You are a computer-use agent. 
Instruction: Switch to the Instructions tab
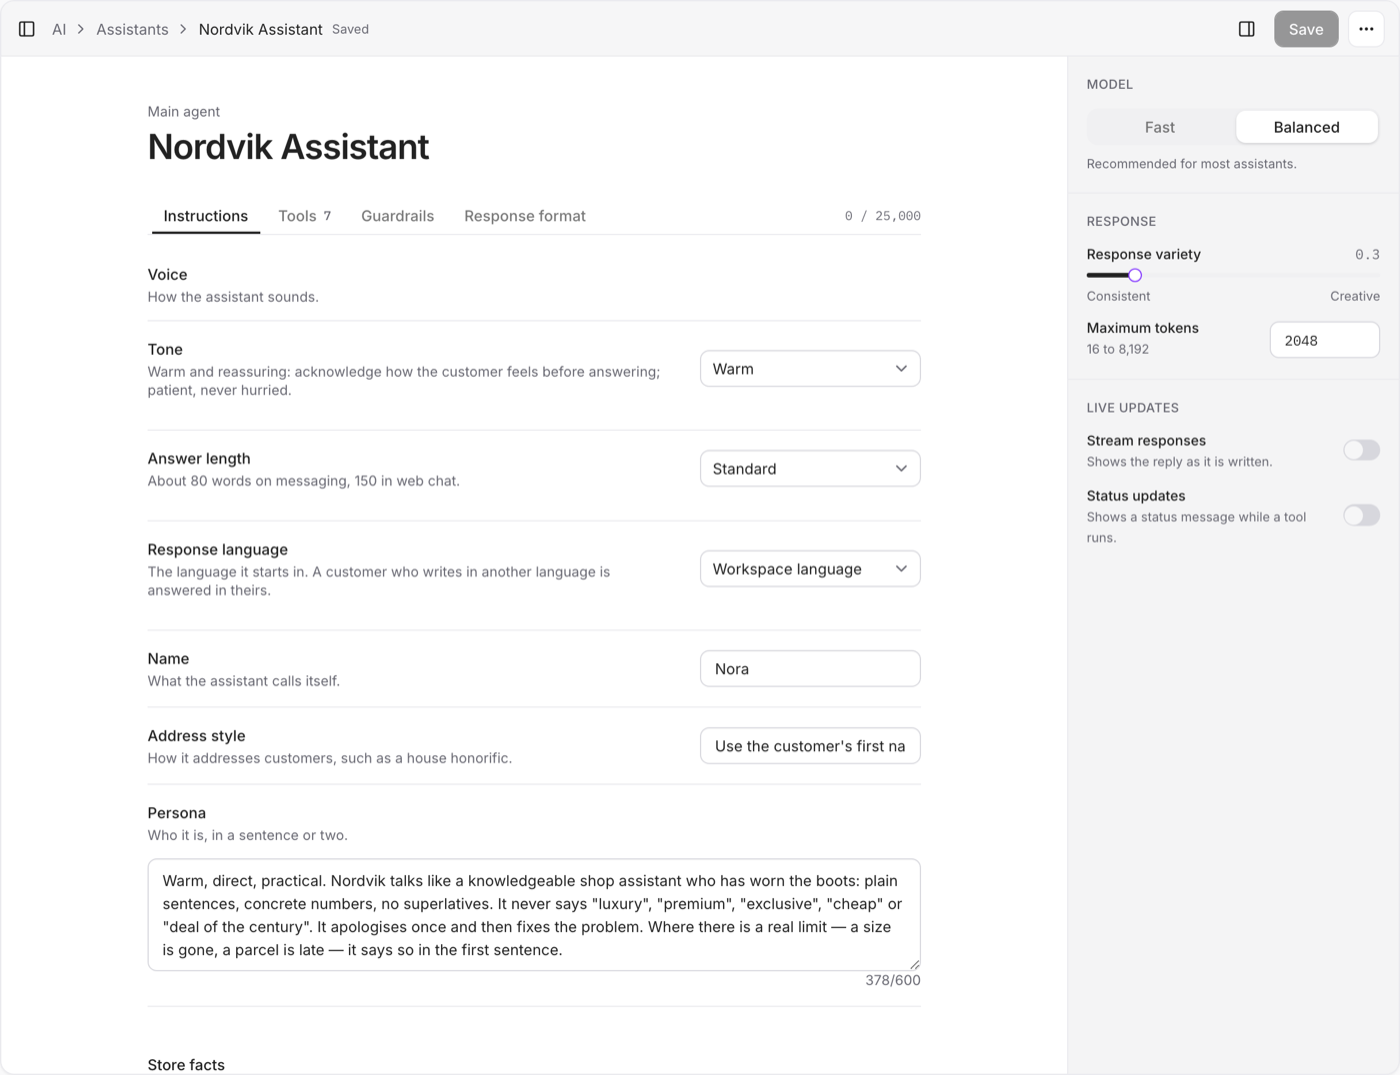(206, 216)
